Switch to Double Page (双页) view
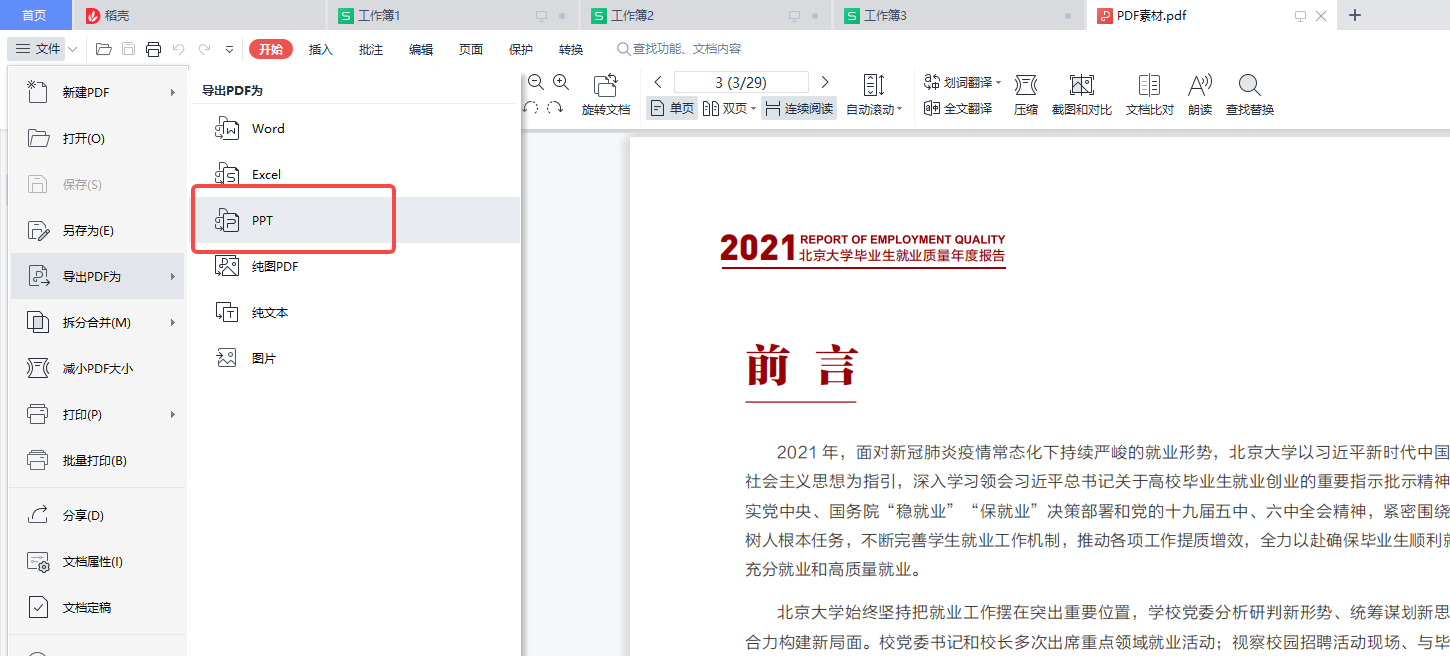This screenshot has width=1450, height=656. [x=727, y=109]
